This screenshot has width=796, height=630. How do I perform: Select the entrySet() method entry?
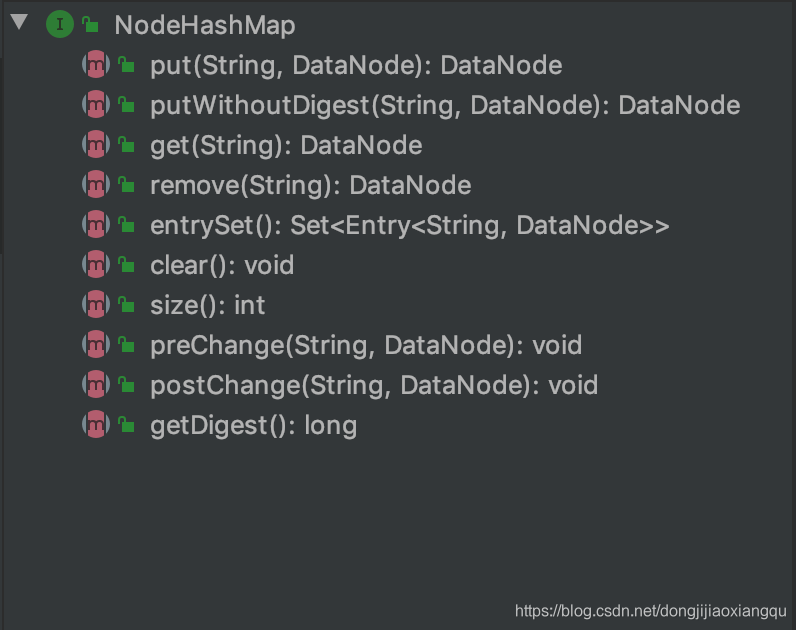point(409,225)
